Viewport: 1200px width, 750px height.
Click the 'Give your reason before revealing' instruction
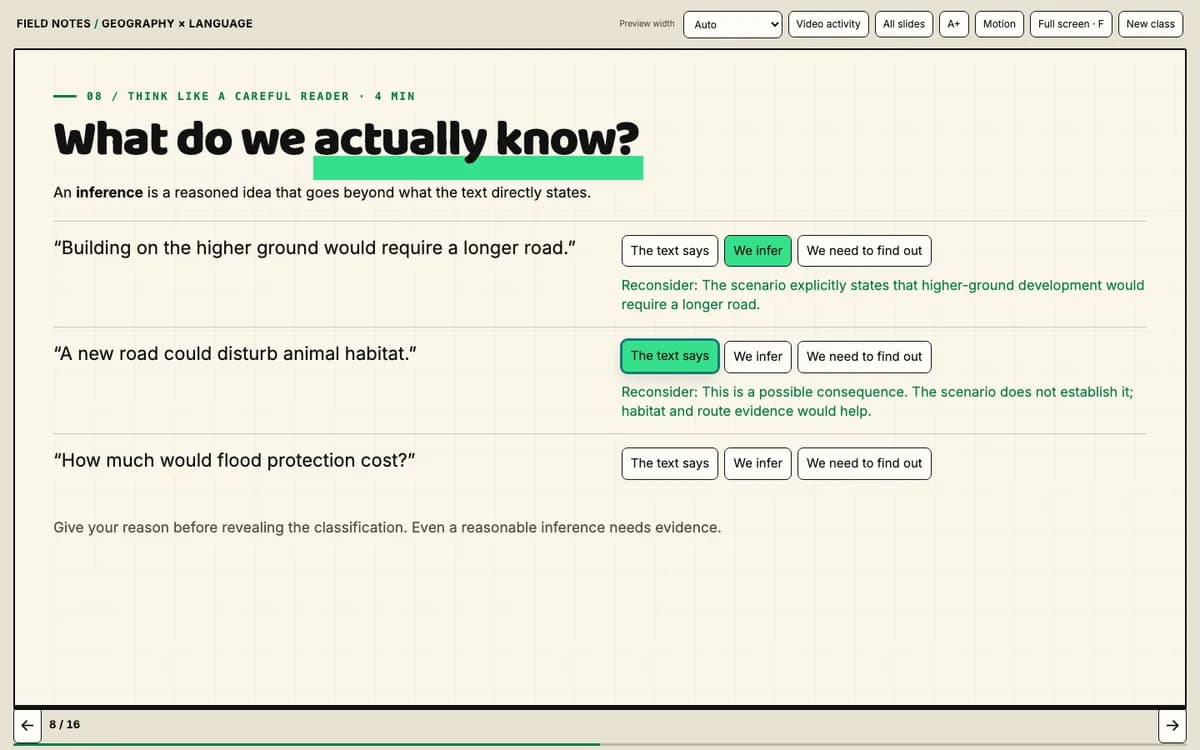[x=387, y=527]
